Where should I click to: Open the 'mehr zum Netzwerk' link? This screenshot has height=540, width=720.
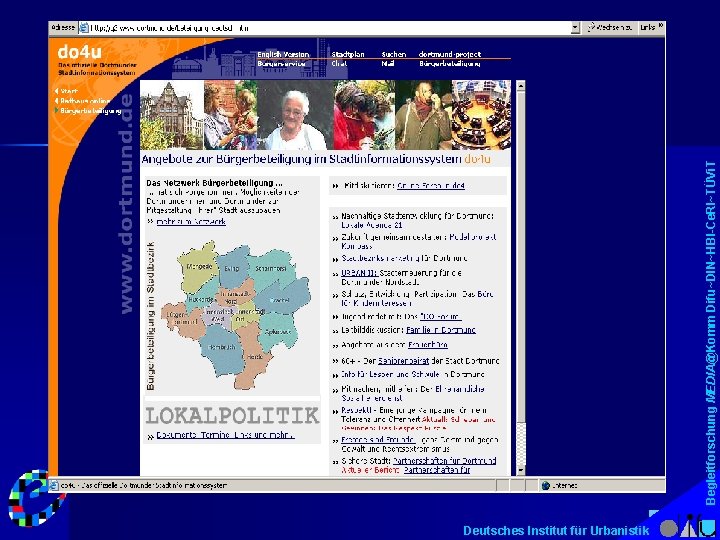[191, 221]
